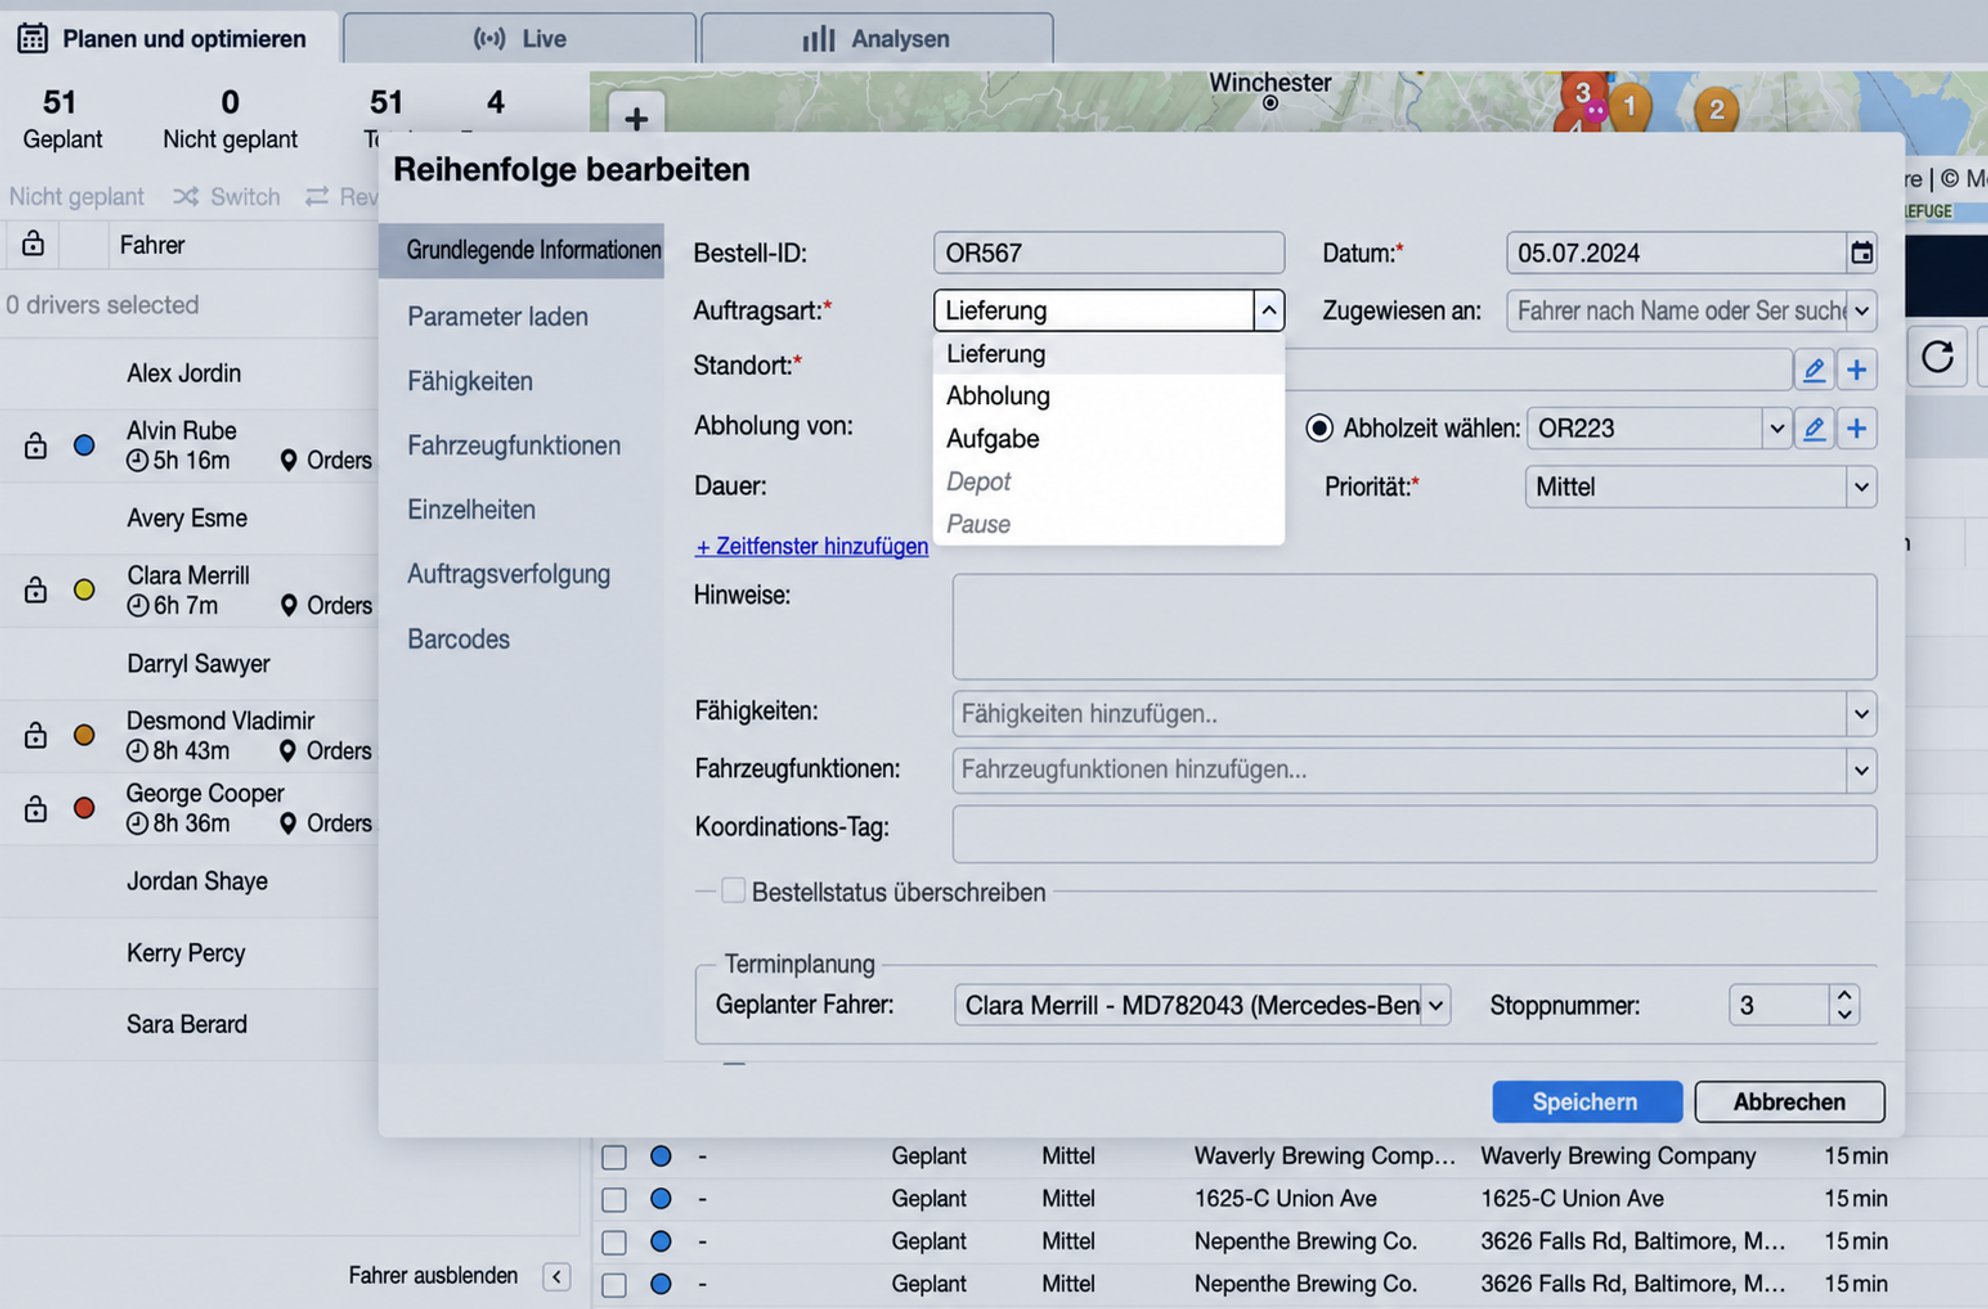Open the Geplanter Fahrer dropdown
This screenshot has width=1988, height=1309.
pos(1435,1005)
